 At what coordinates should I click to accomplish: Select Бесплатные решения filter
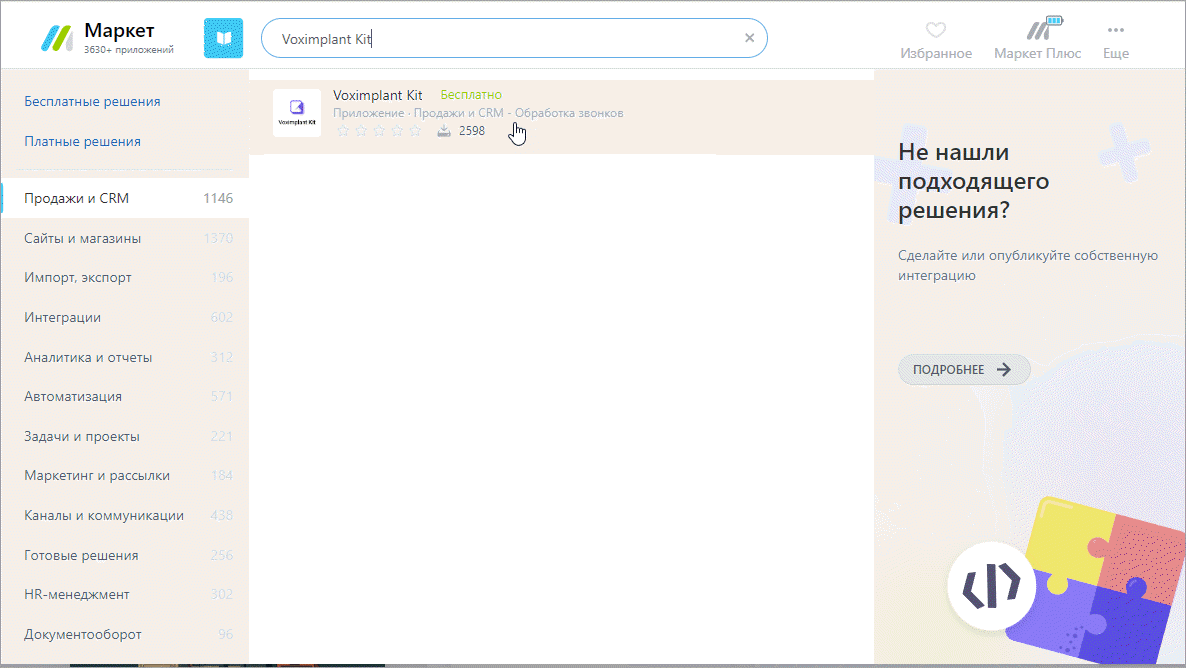click(92, 101)
